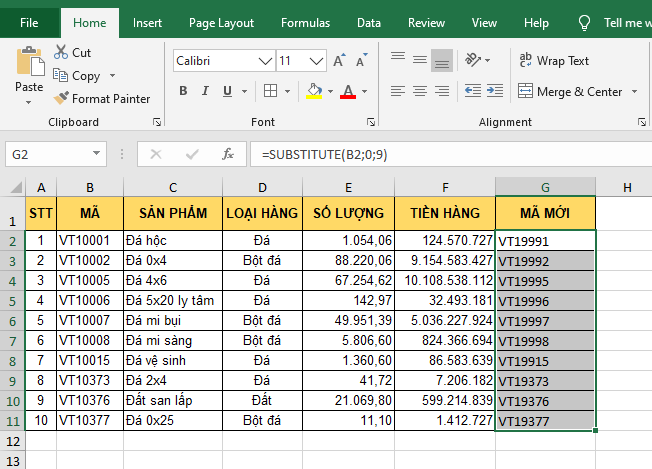Open the font name Calibri dropdown
This screenshot has width=652, height=469.
point(265,61)
